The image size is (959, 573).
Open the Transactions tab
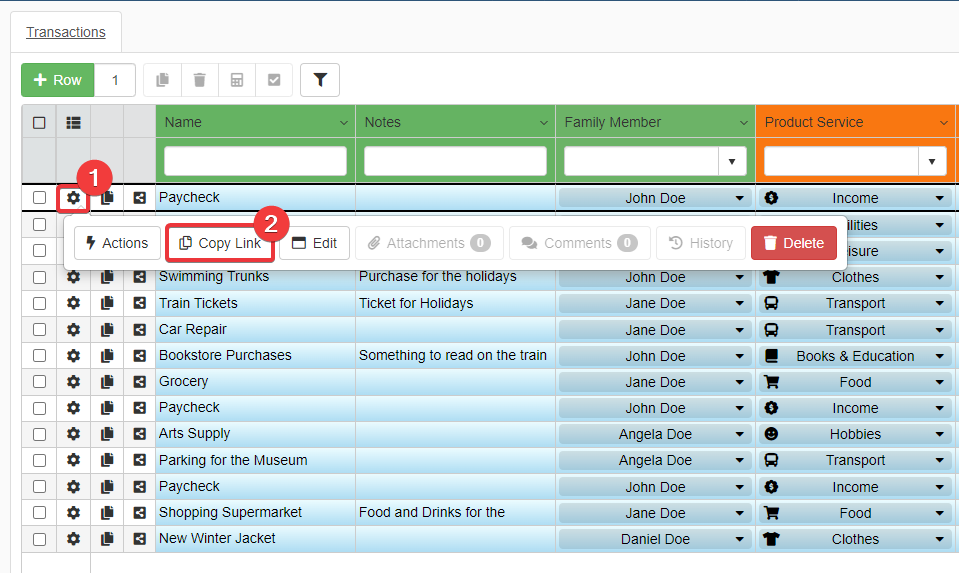(66, 32)
